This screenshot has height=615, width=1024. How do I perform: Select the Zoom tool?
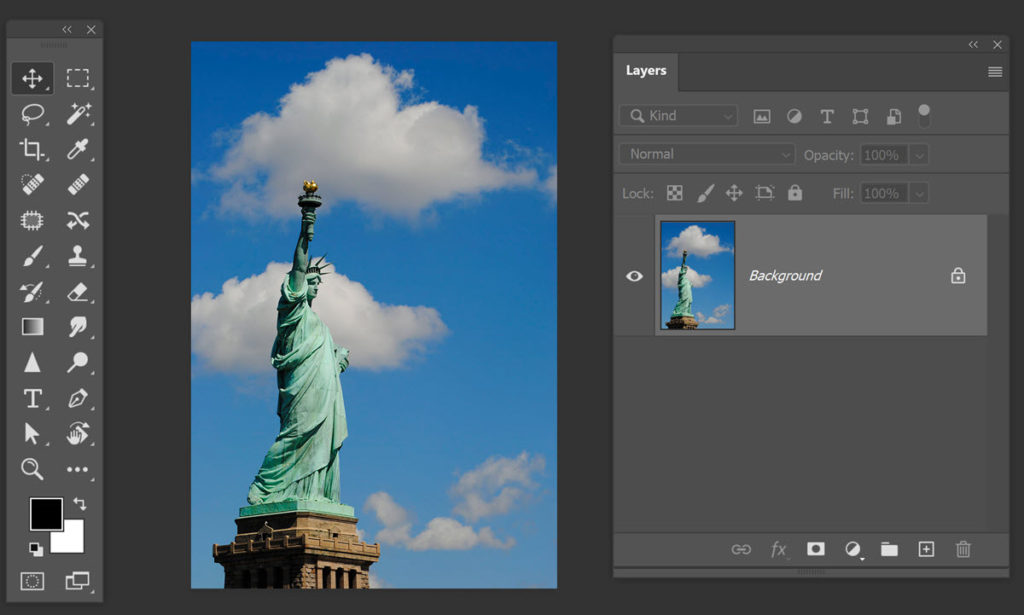coord(32,469)
